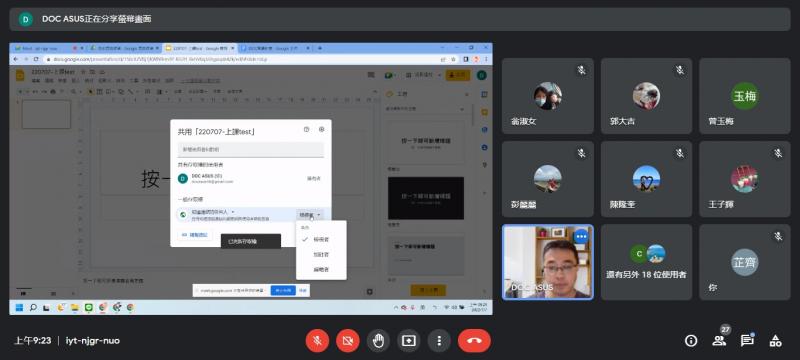
Task: Open a new Chrome tab with plus
Action: [x=320, y=48]
